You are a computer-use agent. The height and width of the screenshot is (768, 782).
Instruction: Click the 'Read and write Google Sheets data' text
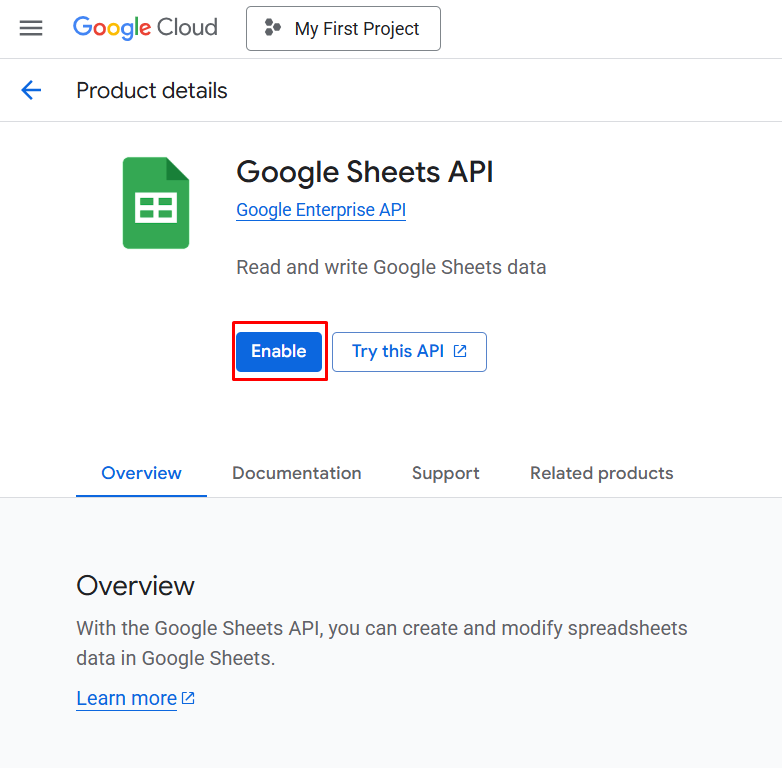pos(391,267)
